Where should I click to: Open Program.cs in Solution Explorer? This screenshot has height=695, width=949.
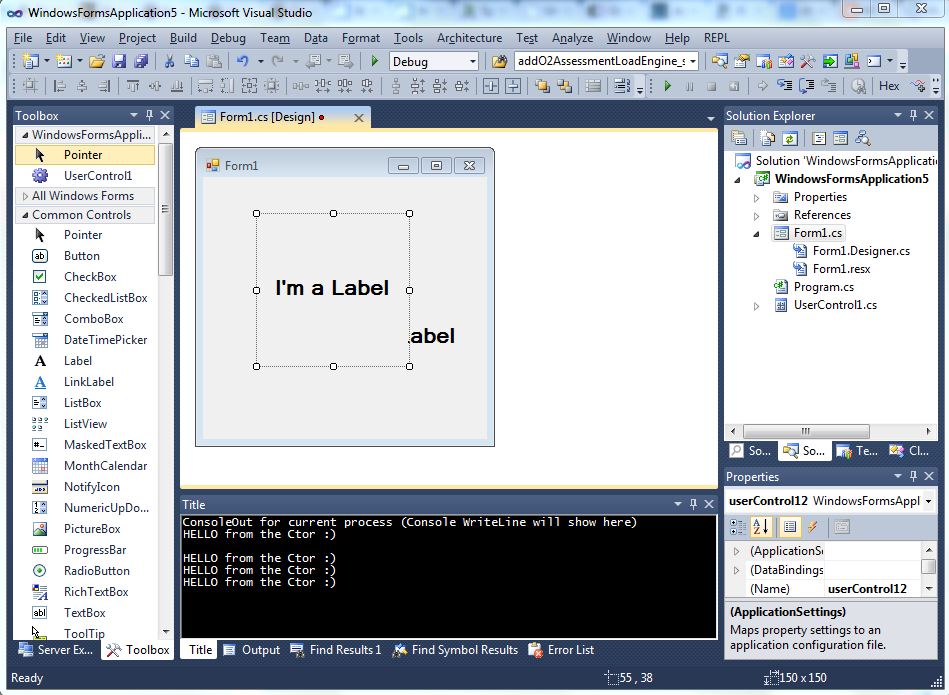[x=824, y=287]
